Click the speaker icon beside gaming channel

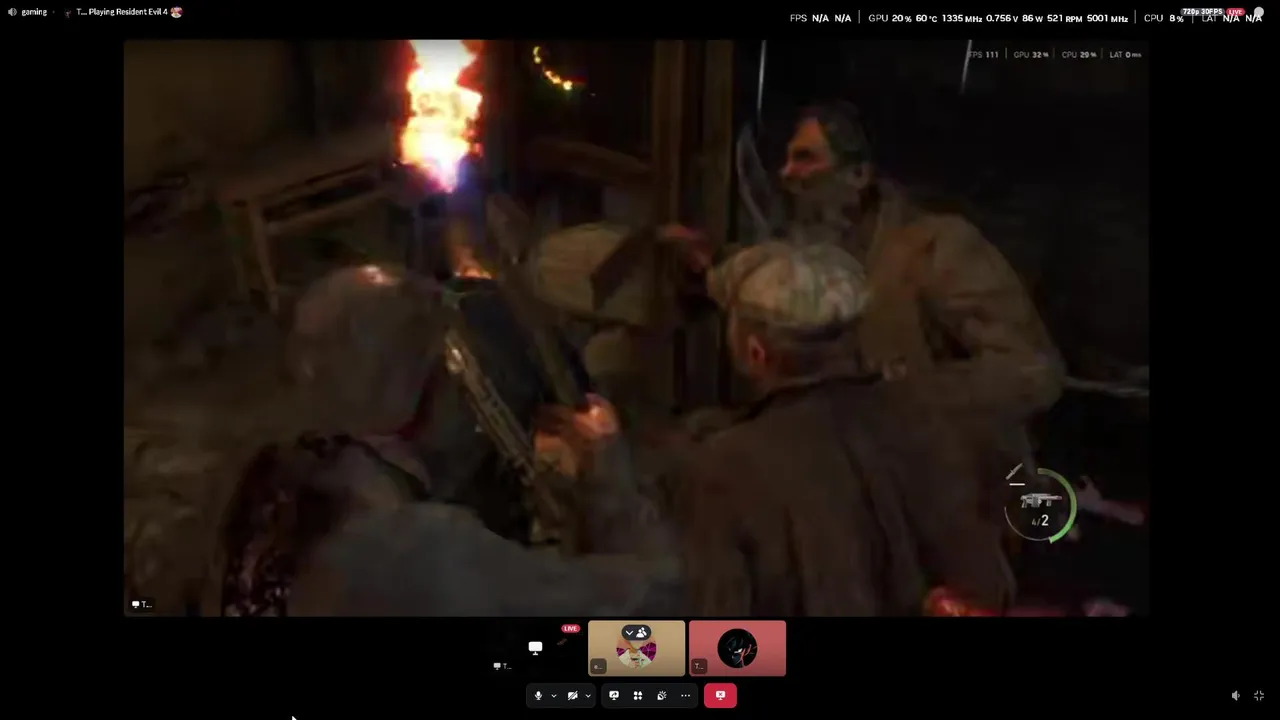point(12,12)
